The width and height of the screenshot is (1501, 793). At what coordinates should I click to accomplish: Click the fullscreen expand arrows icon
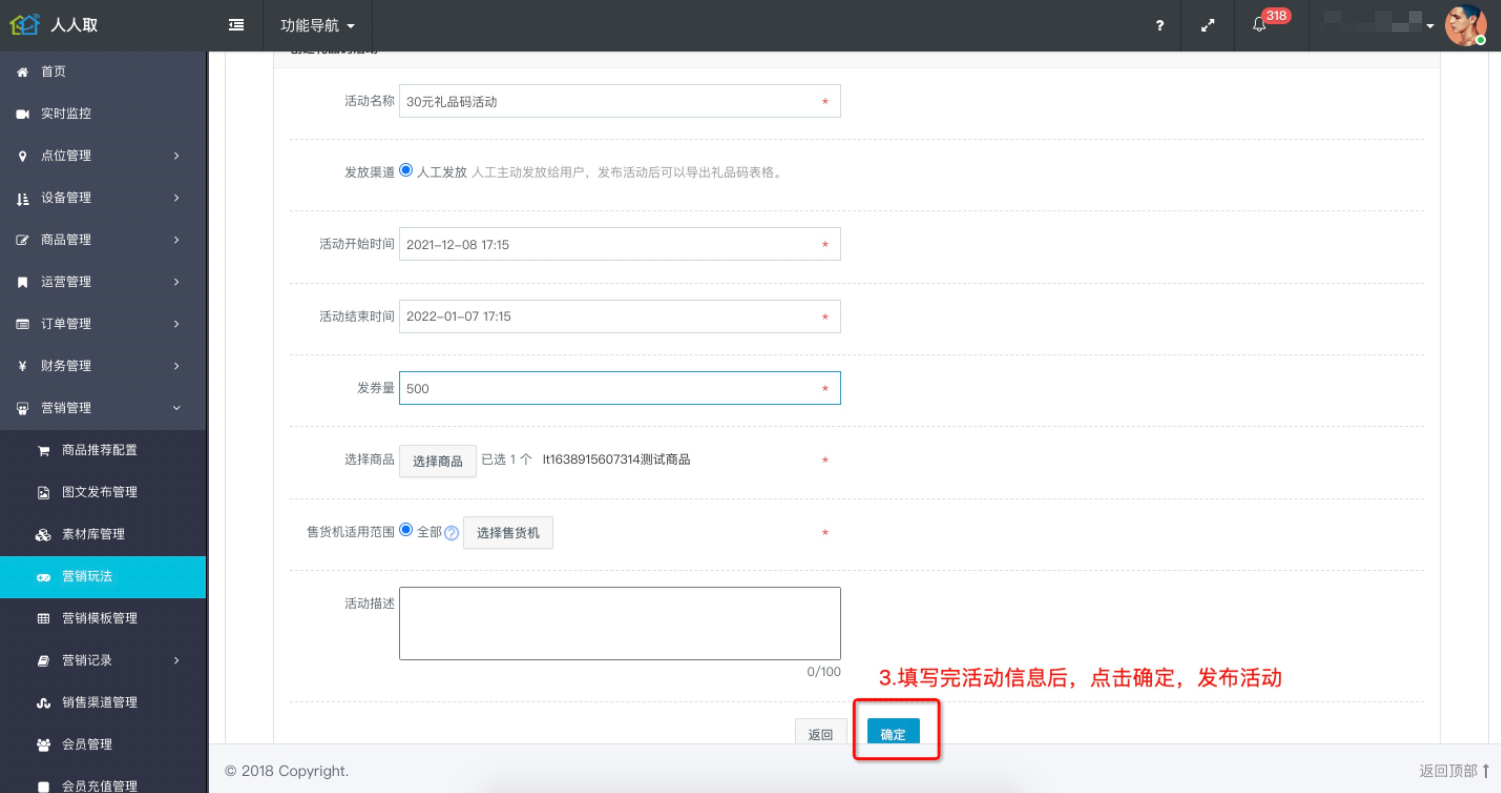(x=1207, y=26)
